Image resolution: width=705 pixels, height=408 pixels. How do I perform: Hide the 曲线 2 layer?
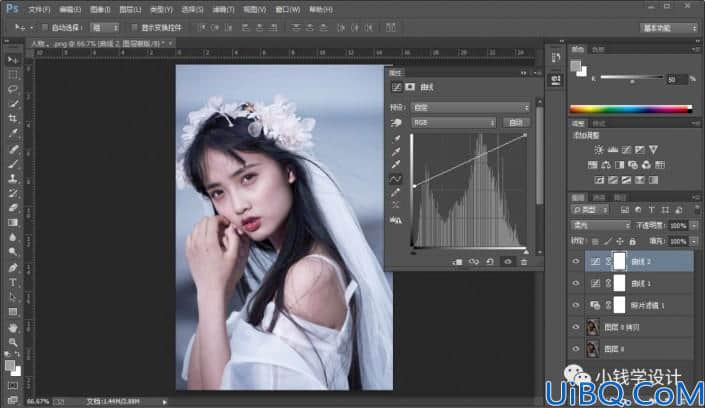(x=576, y=261)
